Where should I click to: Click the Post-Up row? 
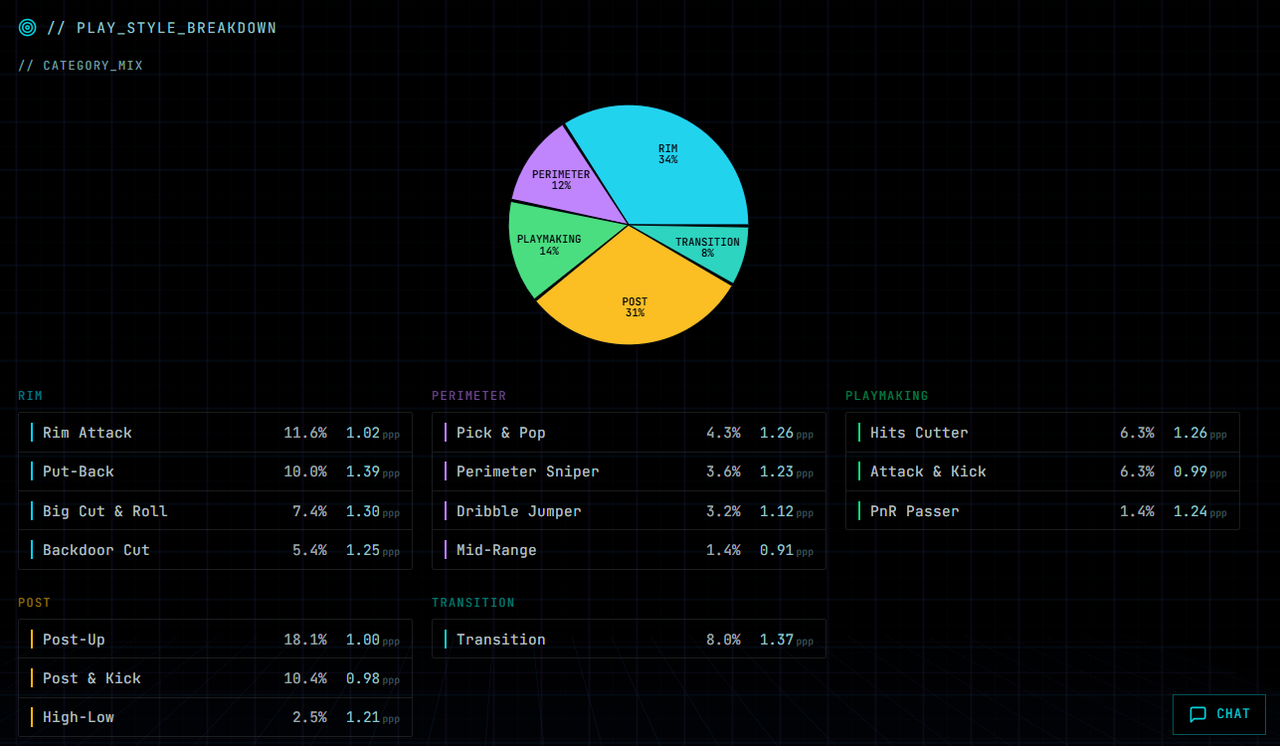(215, 639)
